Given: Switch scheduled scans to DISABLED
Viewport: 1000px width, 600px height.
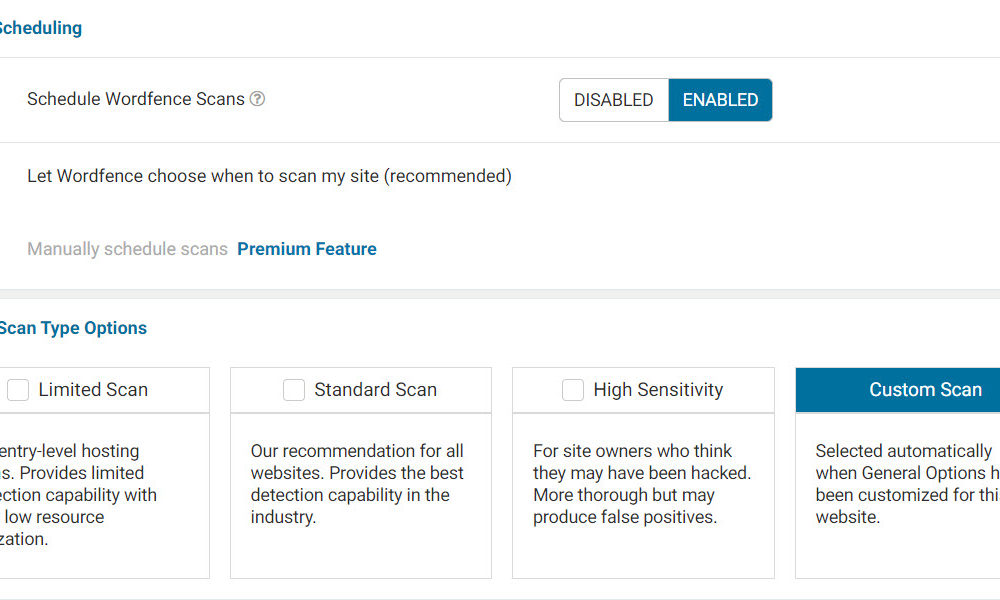Looking at the screenshot, I should click(x=613, y=100).
